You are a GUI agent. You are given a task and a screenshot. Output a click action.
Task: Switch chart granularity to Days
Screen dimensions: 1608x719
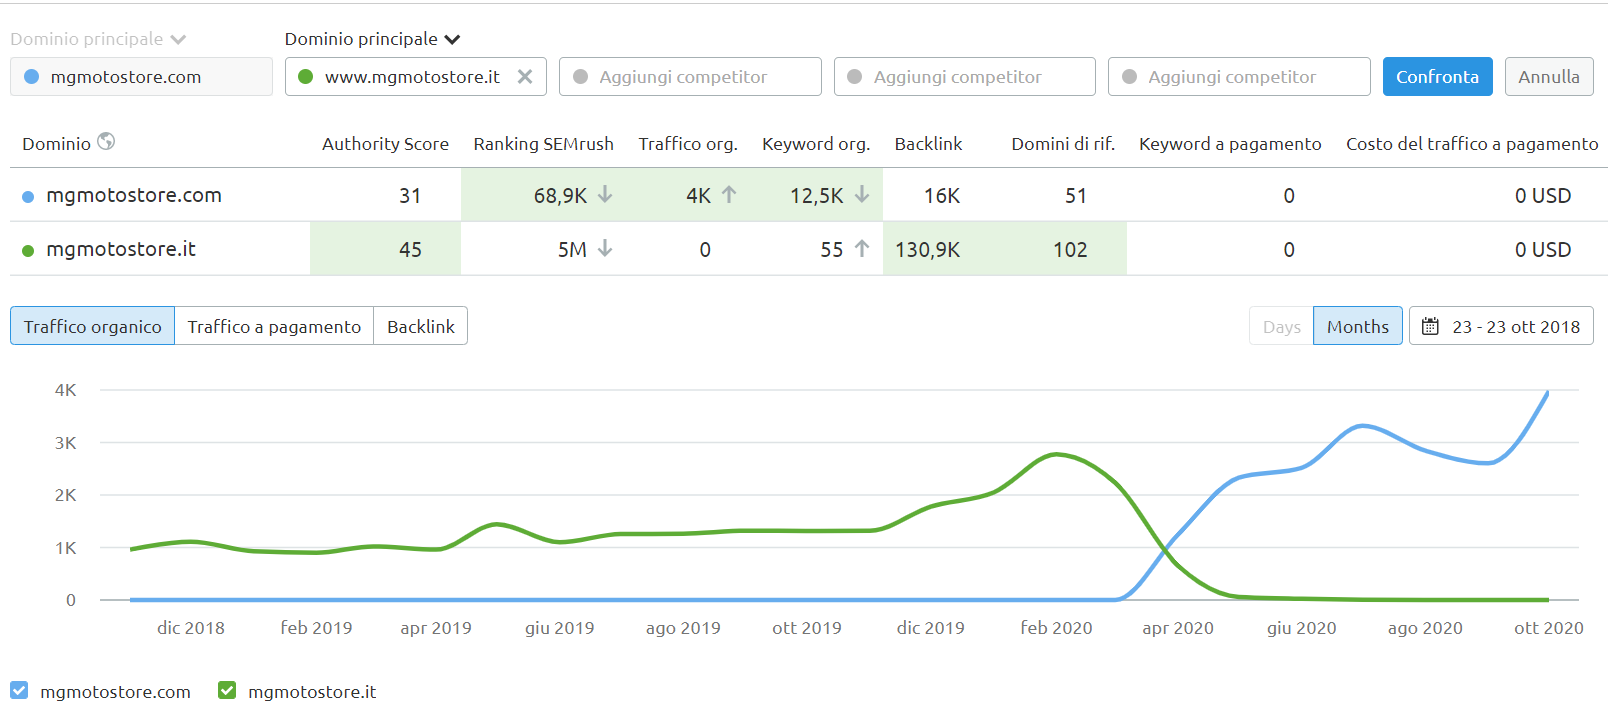pos(1281,327)
